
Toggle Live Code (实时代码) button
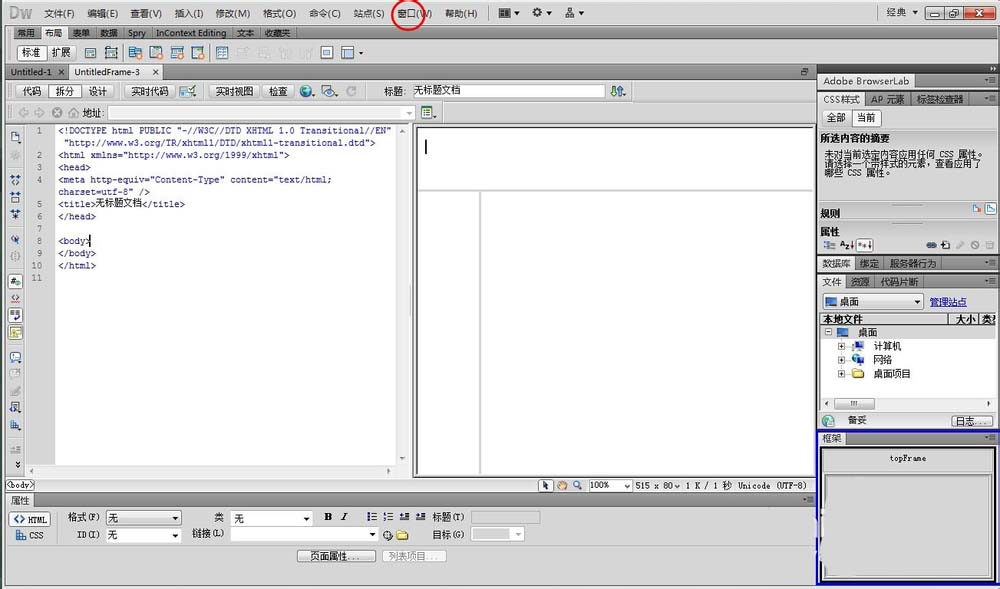click(149, 91)
